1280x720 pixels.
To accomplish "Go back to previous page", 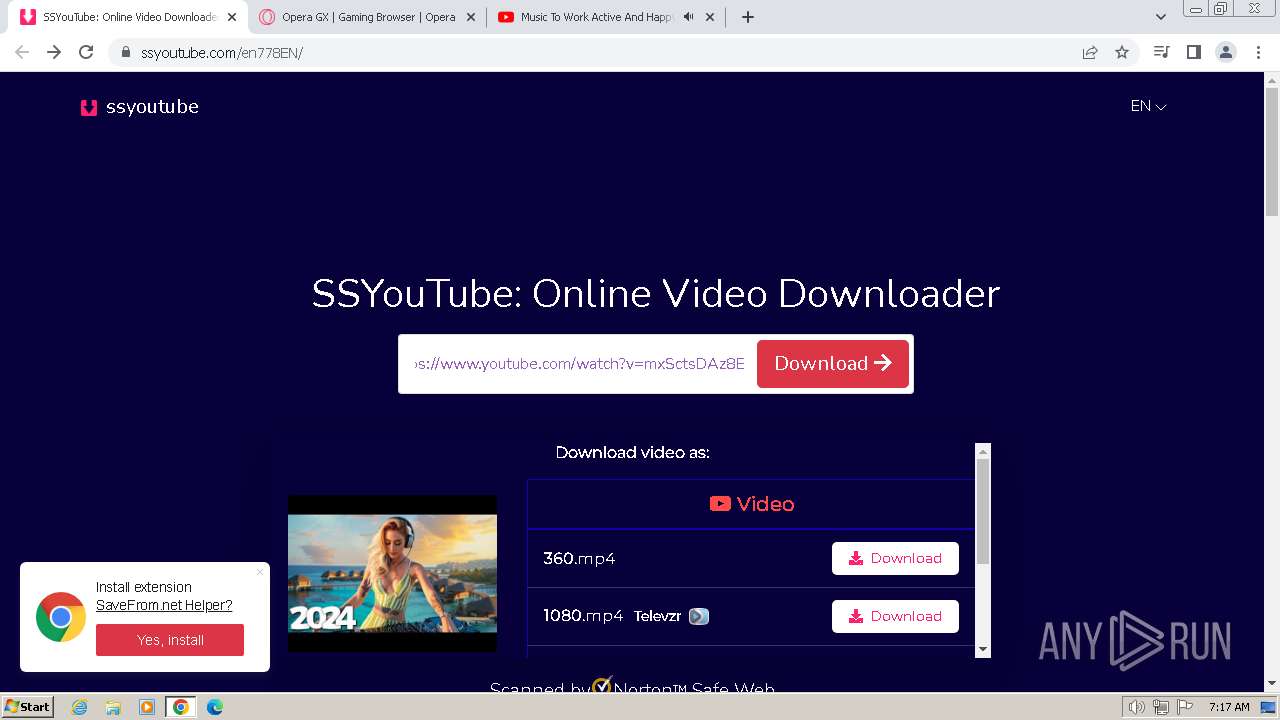I will click(x=22, y=52).
